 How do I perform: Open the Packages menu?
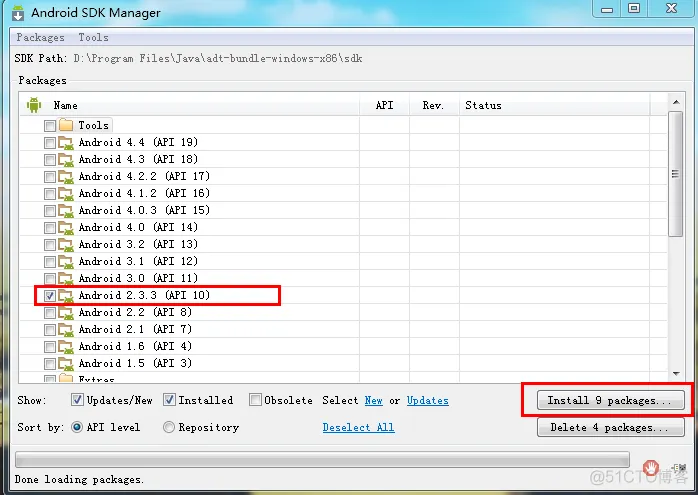[40, 37]
